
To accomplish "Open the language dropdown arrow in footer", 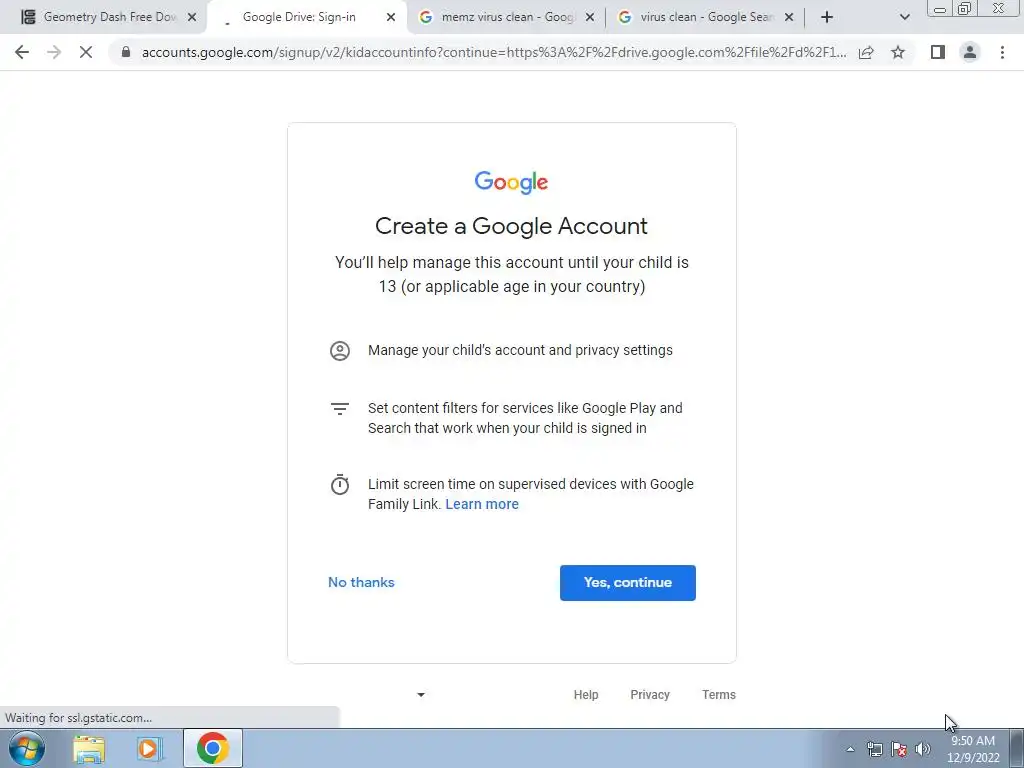I will (x=421, y=695).
